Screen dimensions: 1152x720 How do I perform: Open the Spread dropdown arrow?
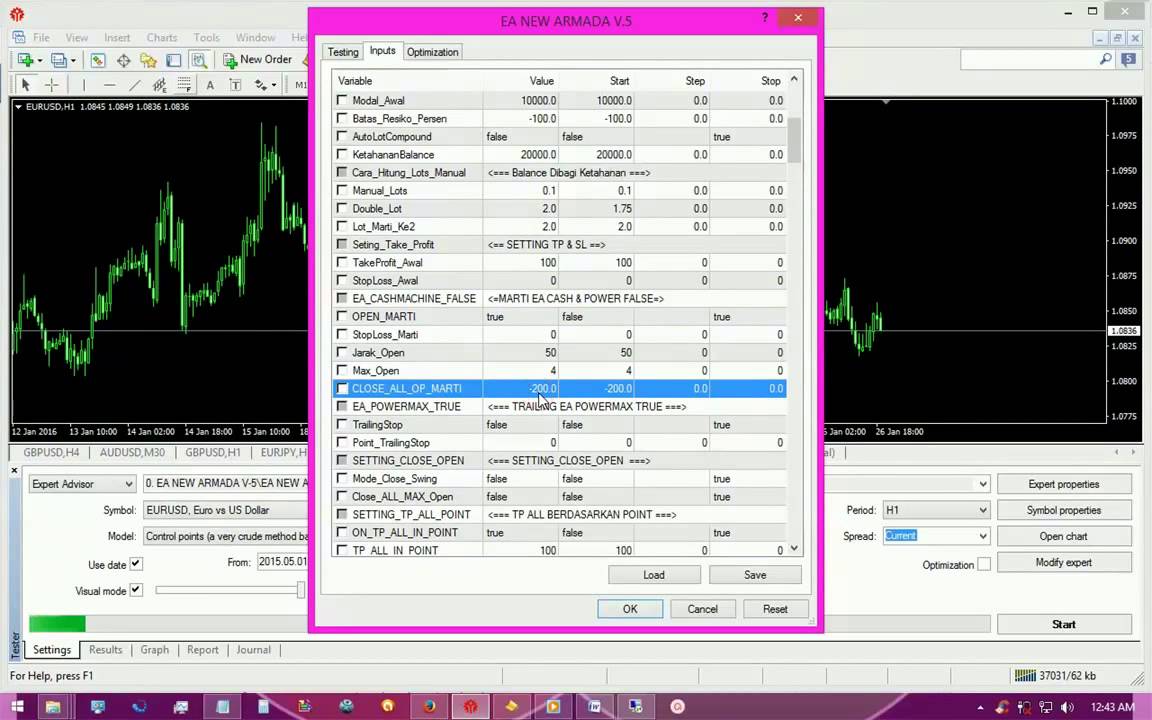[x=982, y=536]
